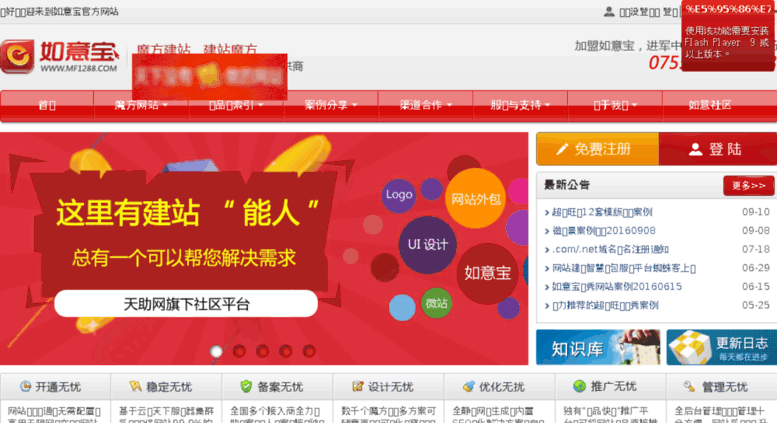Open the 如意宝 网站案例20160615 link
Viewport: 777px width, 423px height.
[x=616, y=287]
